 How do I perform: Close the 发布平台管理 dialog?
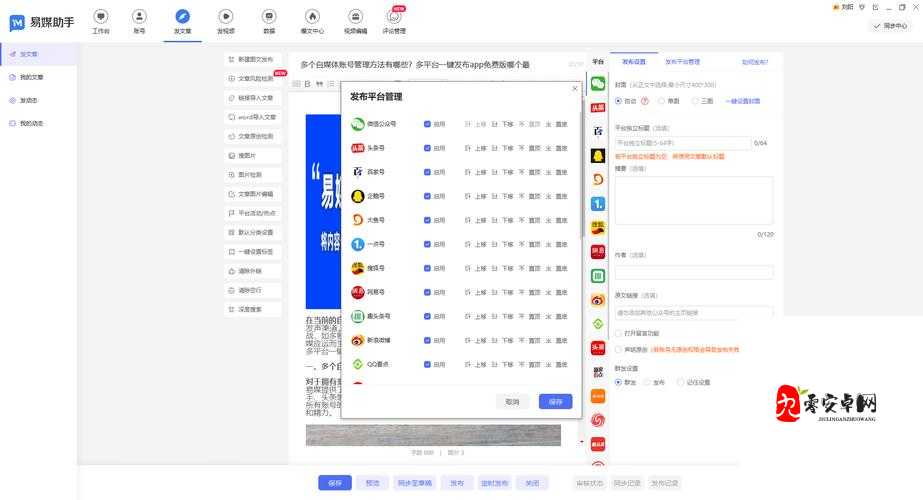pos(575,88)
